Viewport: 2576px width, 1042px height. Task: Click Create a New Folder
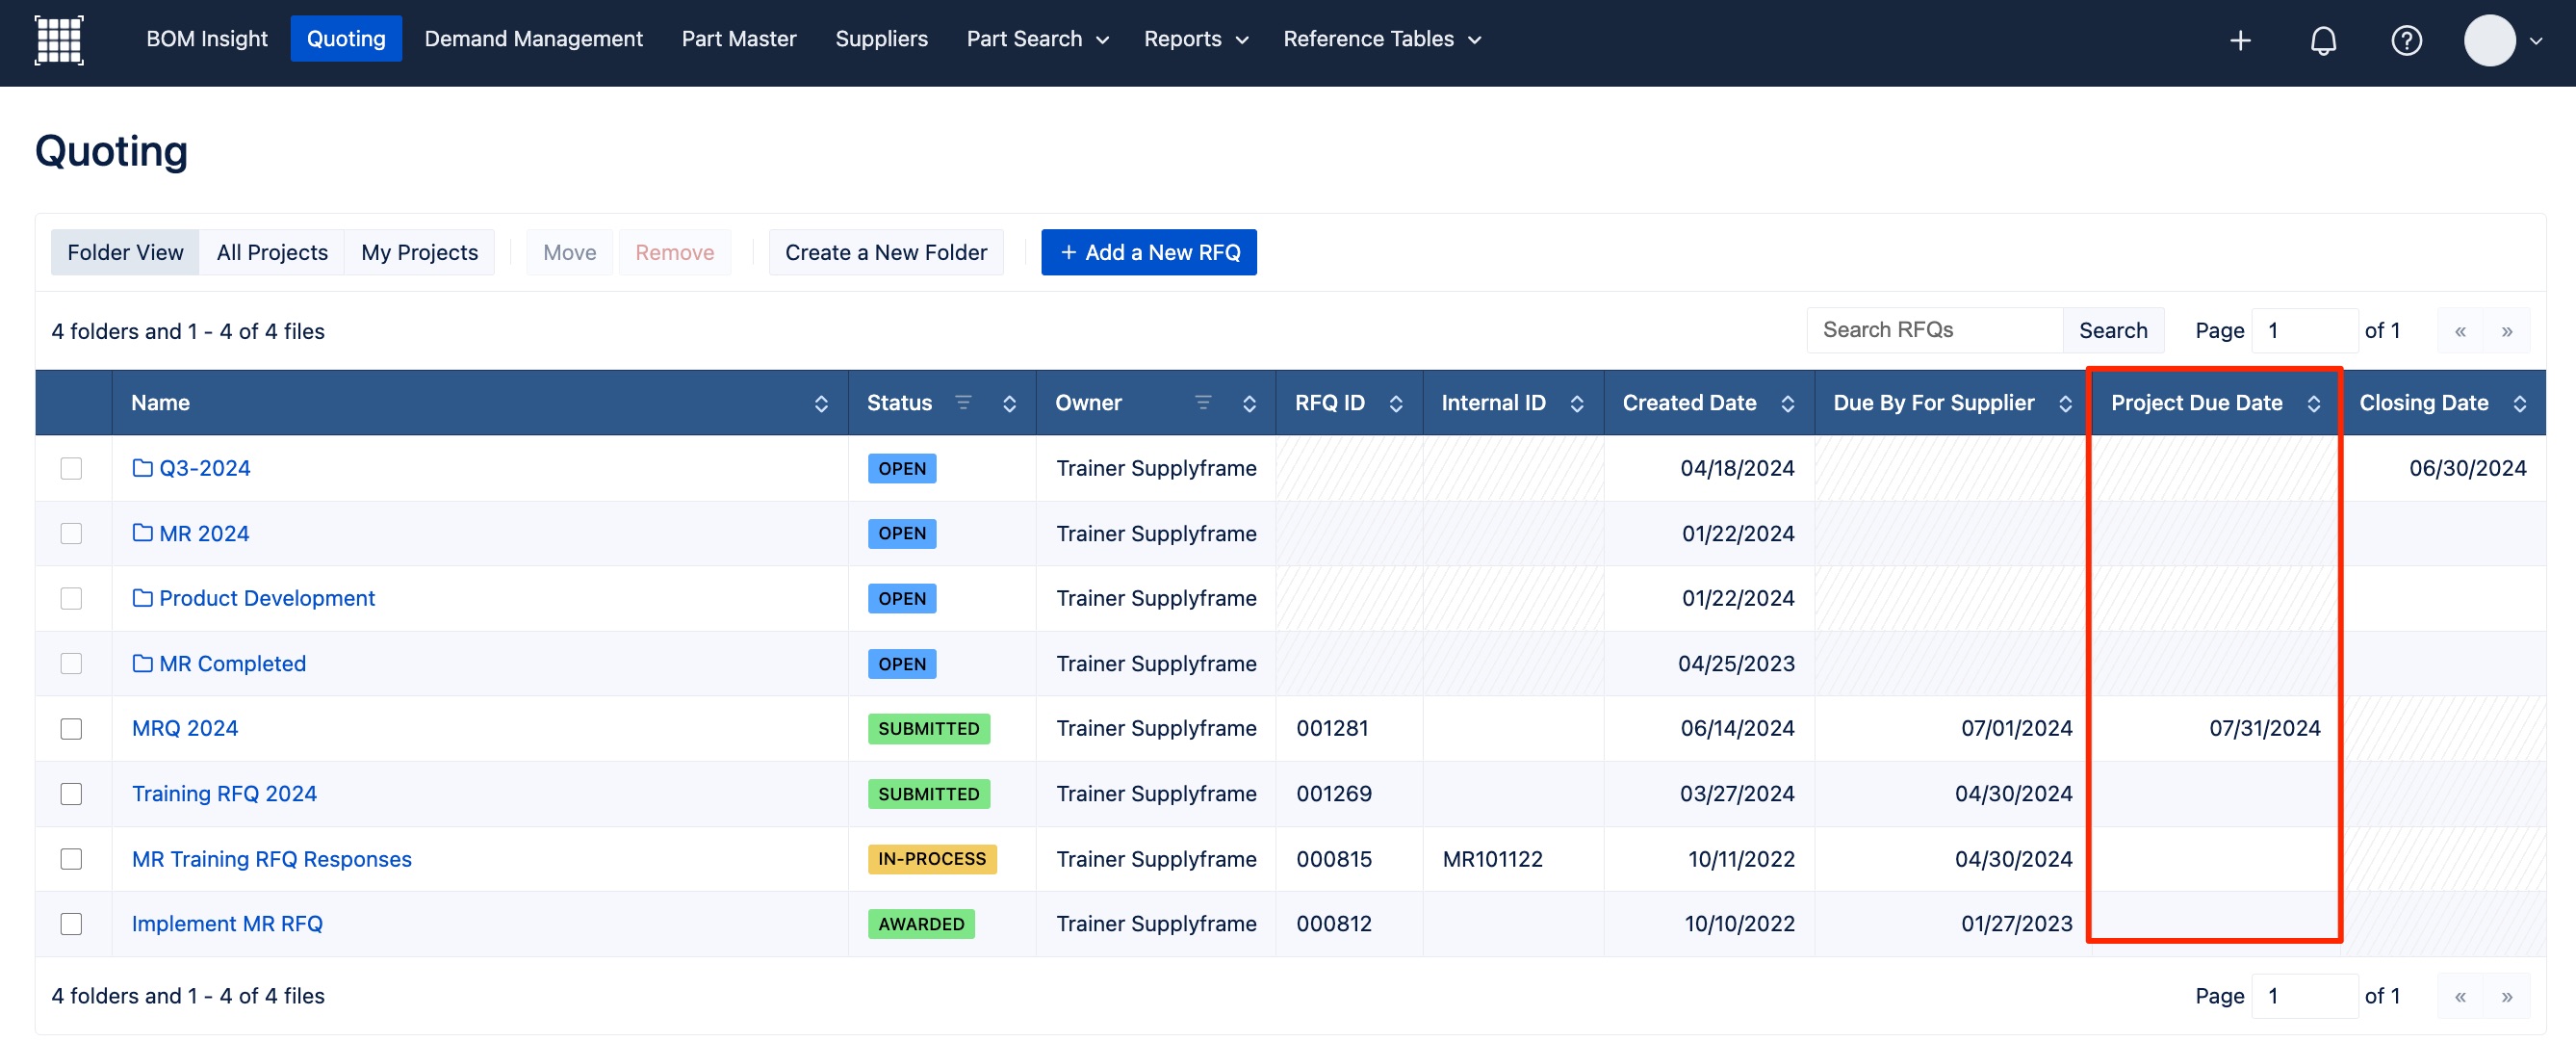[885, 252]
